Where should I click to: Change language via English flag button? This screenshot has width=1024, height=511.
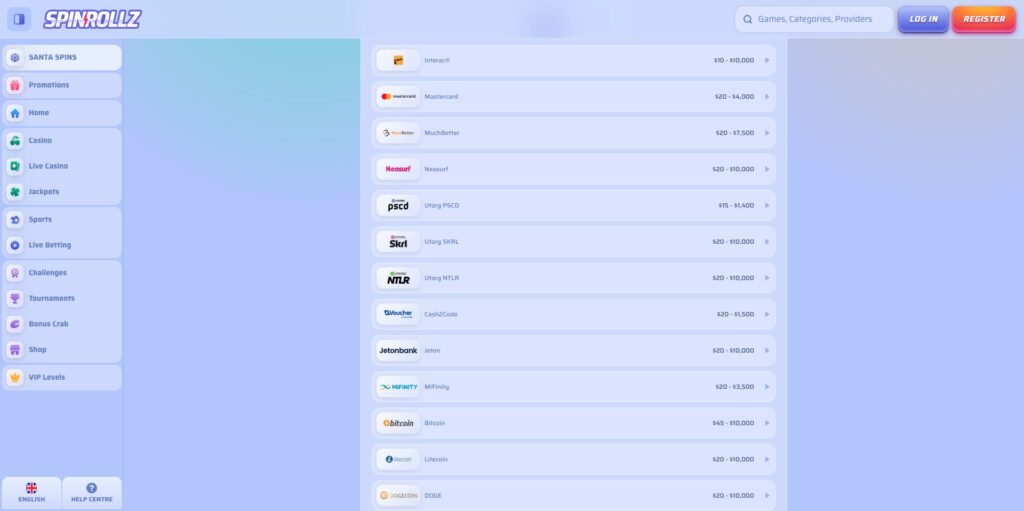31,493
